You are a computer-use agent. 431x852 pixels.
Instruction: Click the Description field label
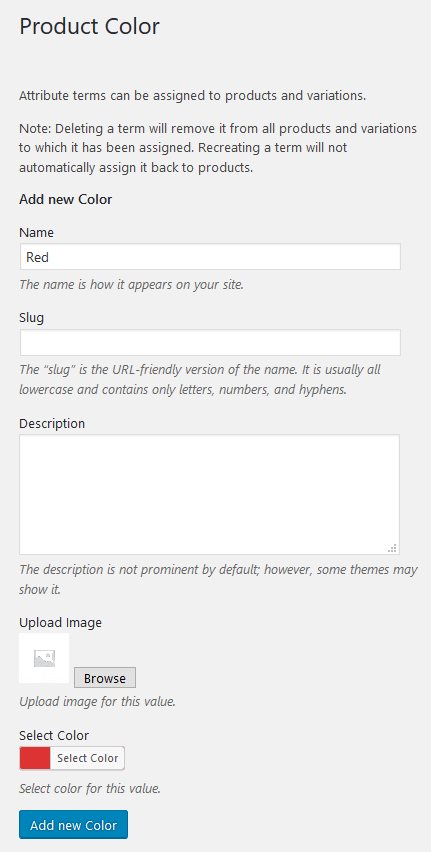(x=52, y=423)
